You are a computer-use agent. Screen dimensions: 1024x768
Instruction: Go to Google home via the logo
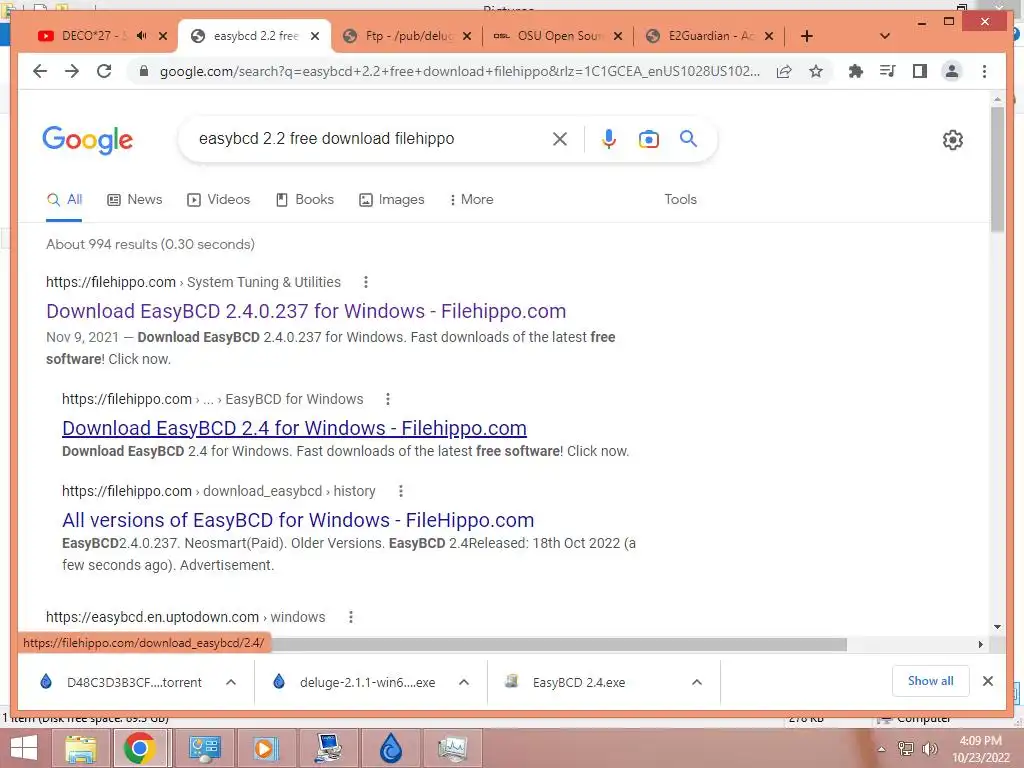click(88, 140)
